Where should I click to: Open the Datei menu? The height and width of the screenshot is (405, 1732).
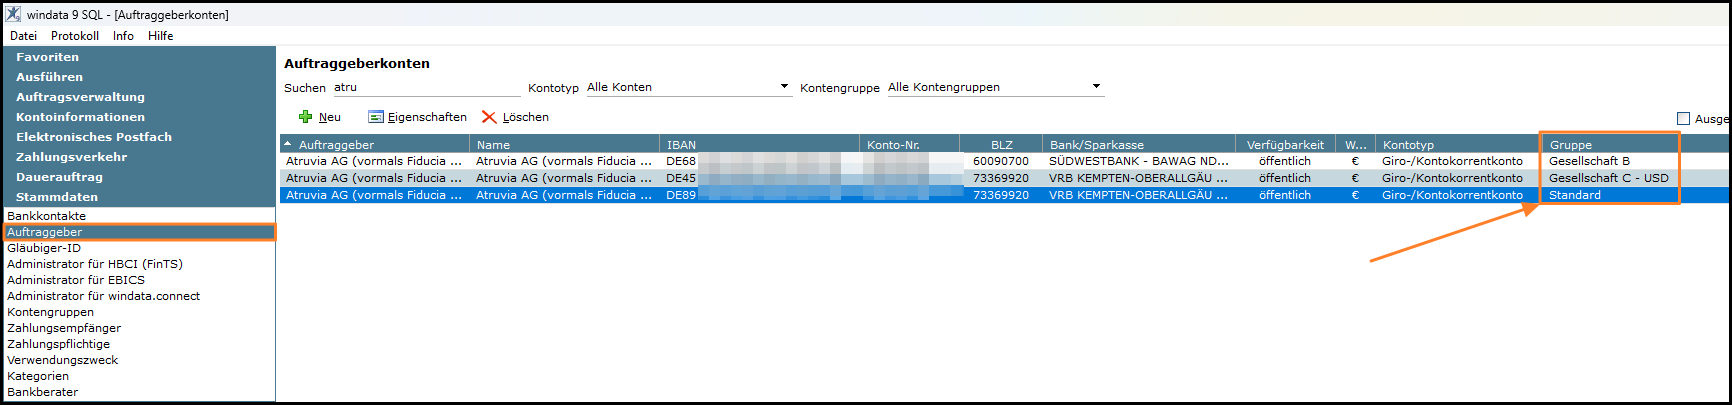[x=24, y=36]
